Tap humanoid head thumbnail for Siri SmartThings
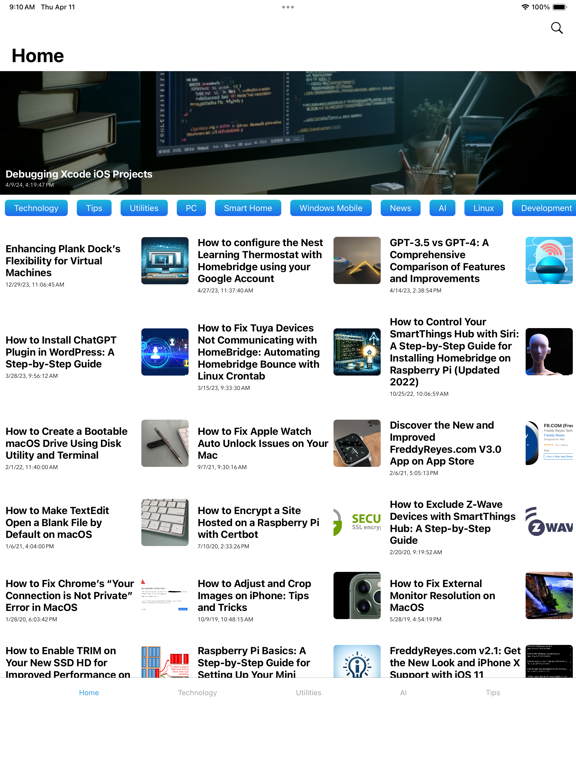576x768 pixels. click(549, 352)
